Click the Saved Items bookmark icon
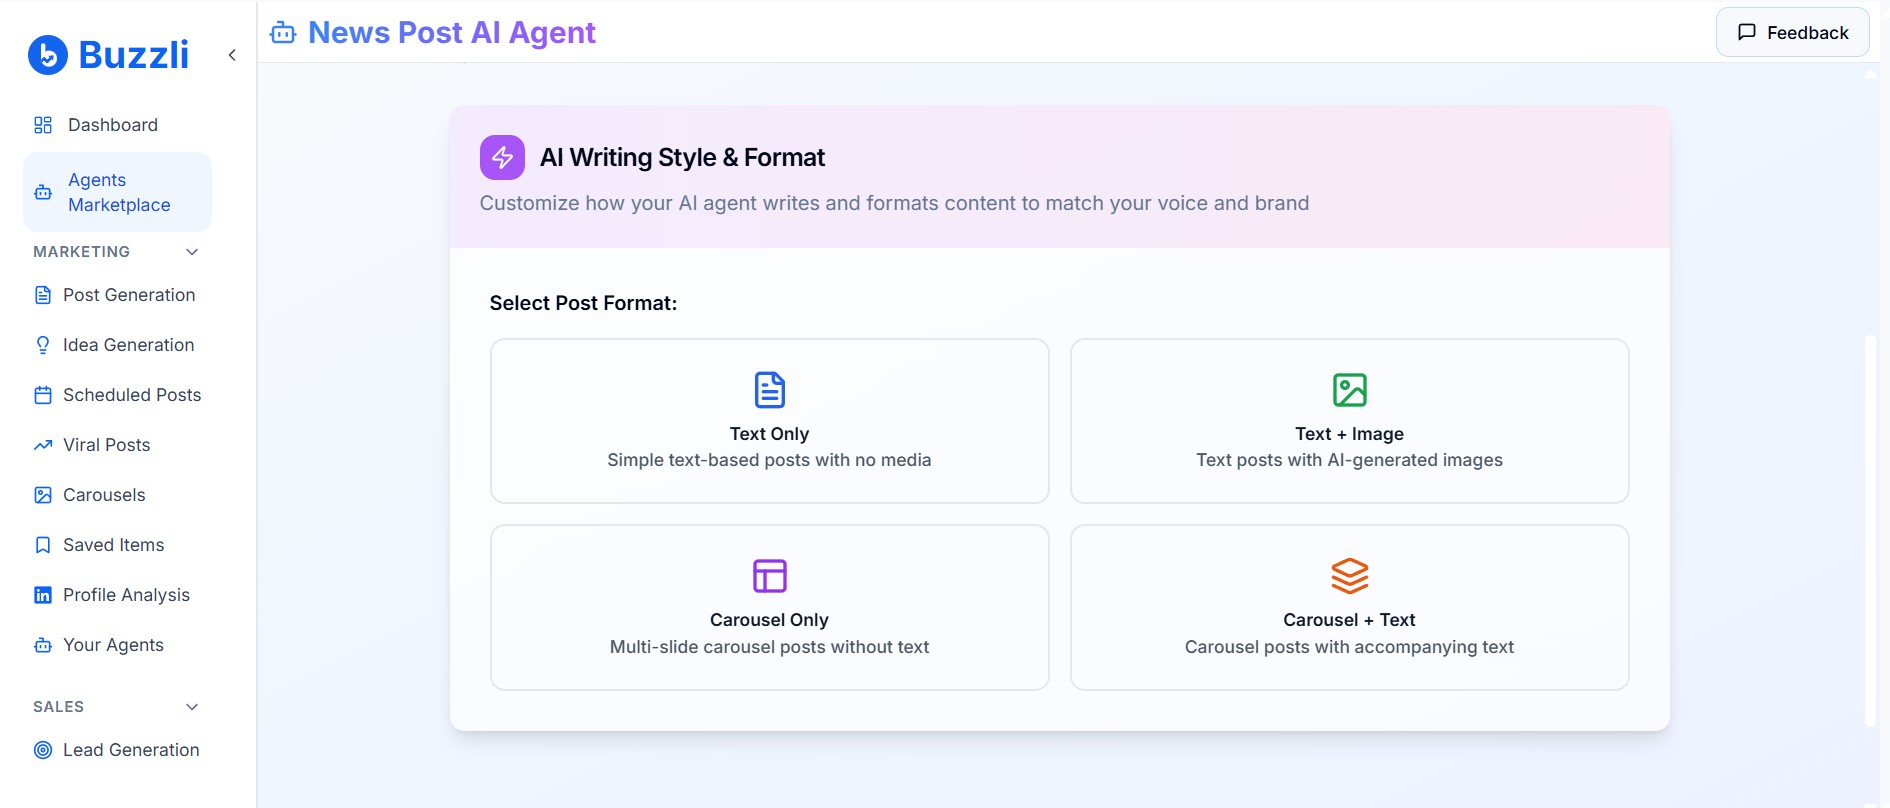Screen dimensions: 1890x808 [43, 545]
